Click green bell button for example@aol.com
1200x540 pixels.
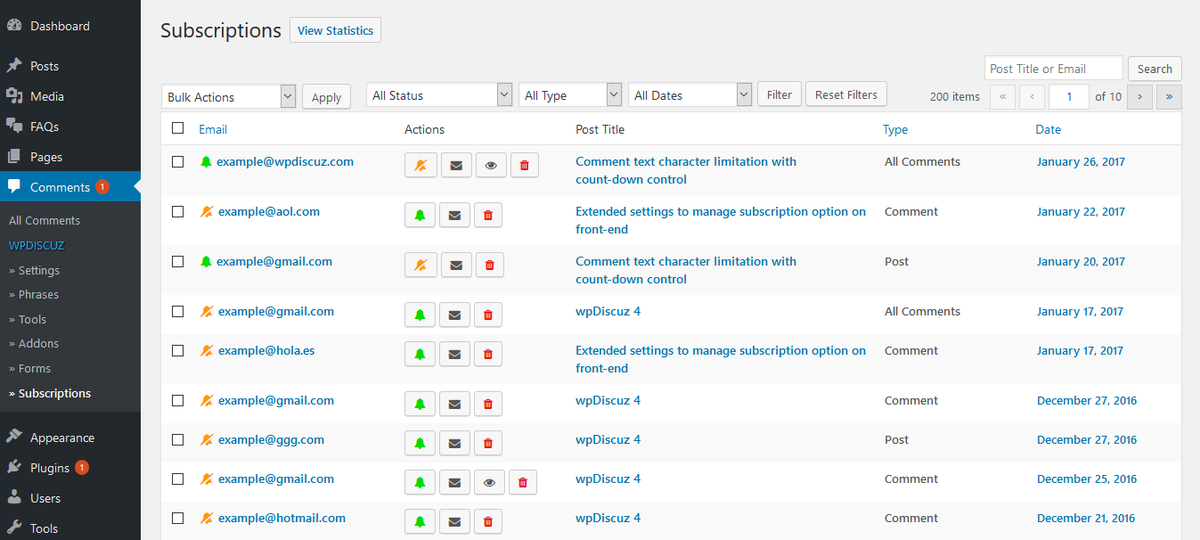coord(420,215)
